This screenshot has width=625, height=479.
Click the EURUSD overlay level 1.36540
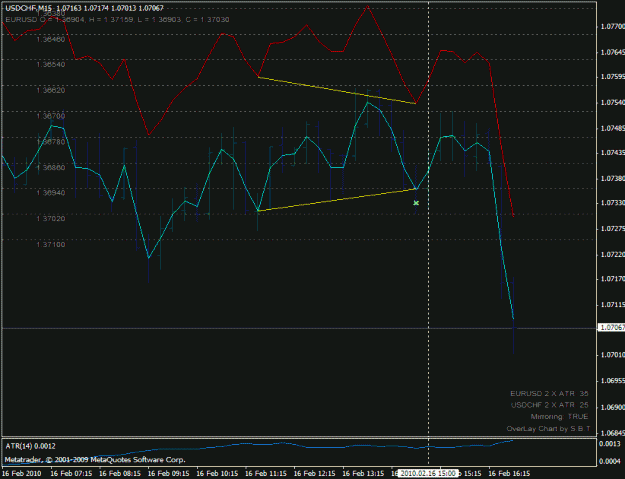click(51, 65)
